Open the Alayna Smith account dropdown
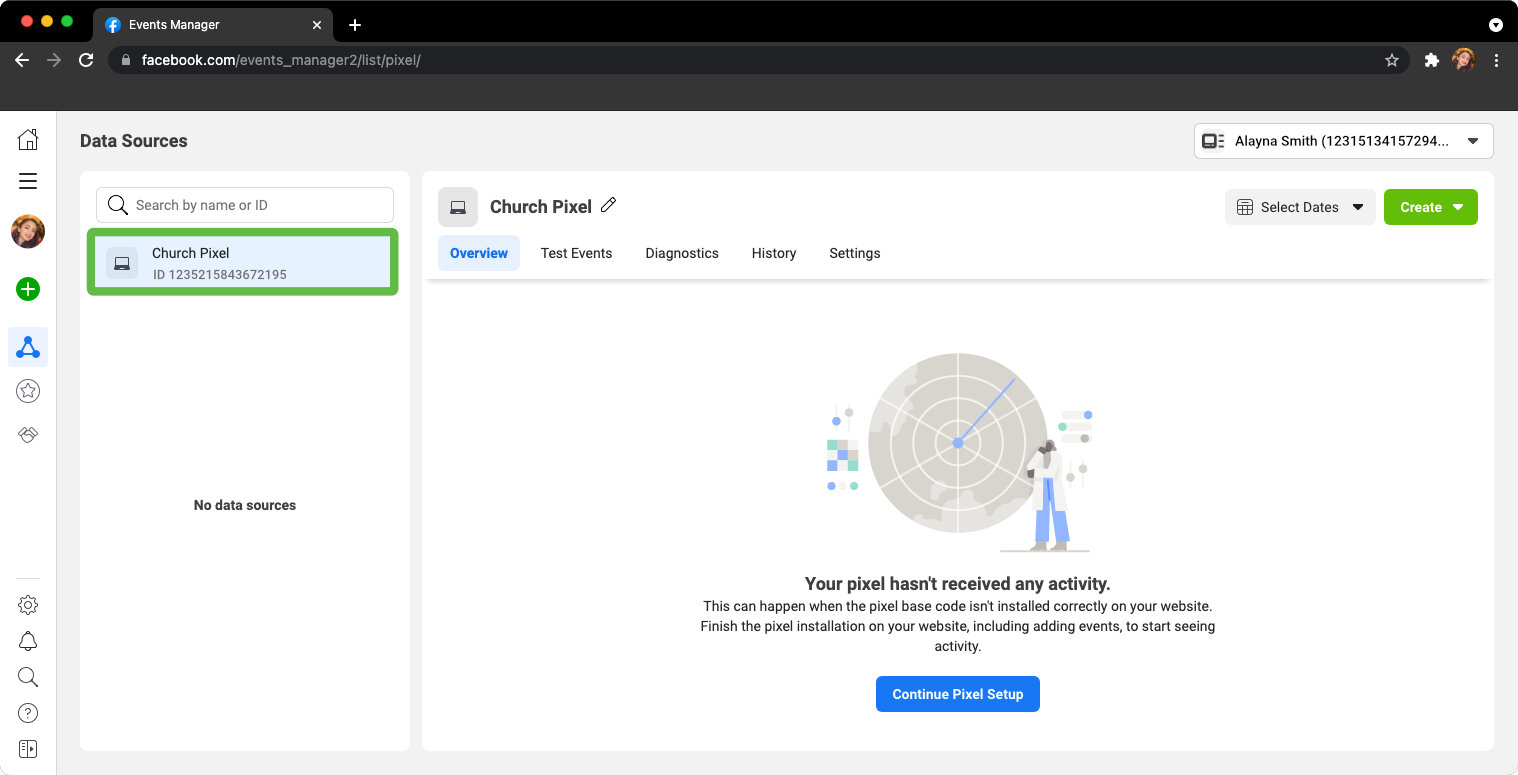The height and width of the screenshot is (775, 1518). pyautogui.click(x=1343, y=141)
